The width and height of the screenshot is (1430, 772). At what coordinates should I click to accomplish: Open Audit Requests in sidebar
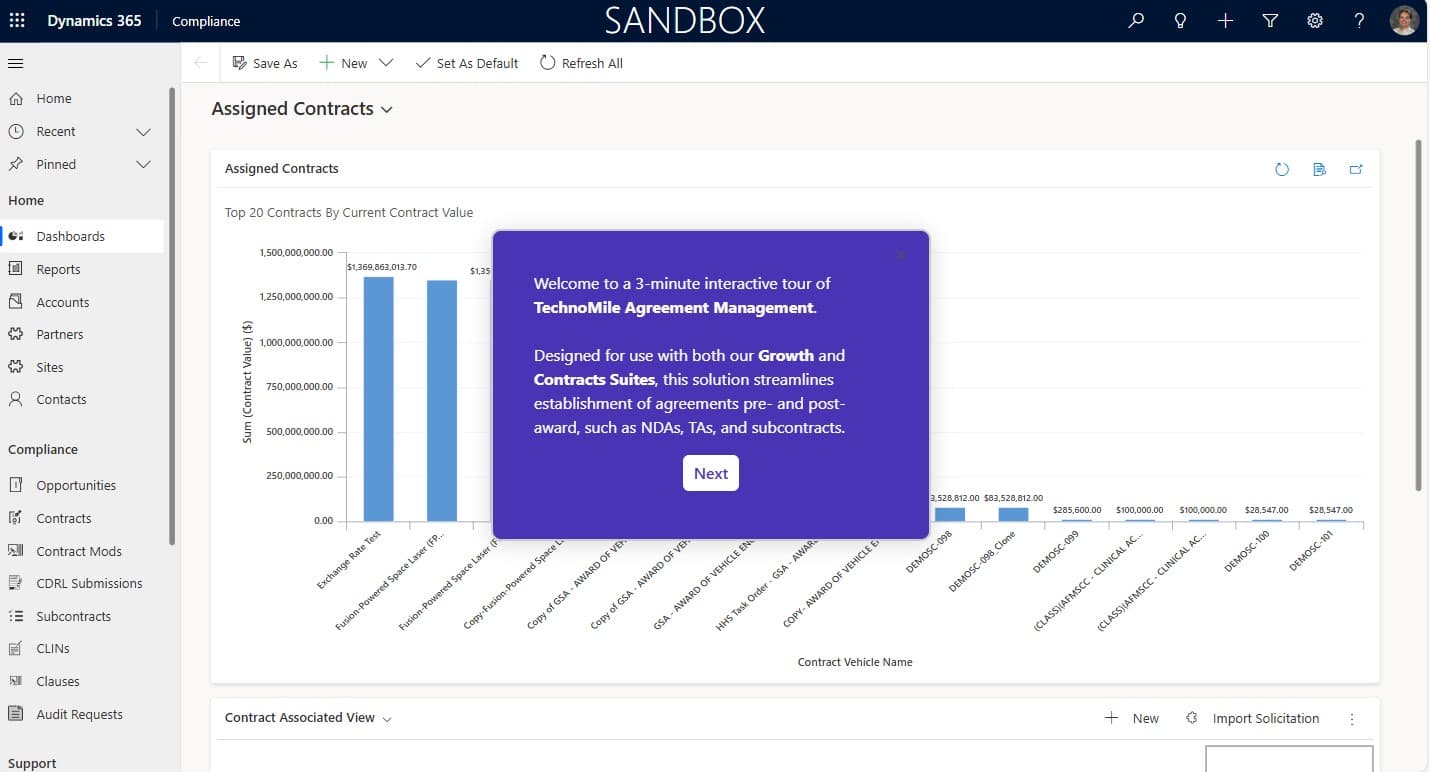tap(79, 714)
